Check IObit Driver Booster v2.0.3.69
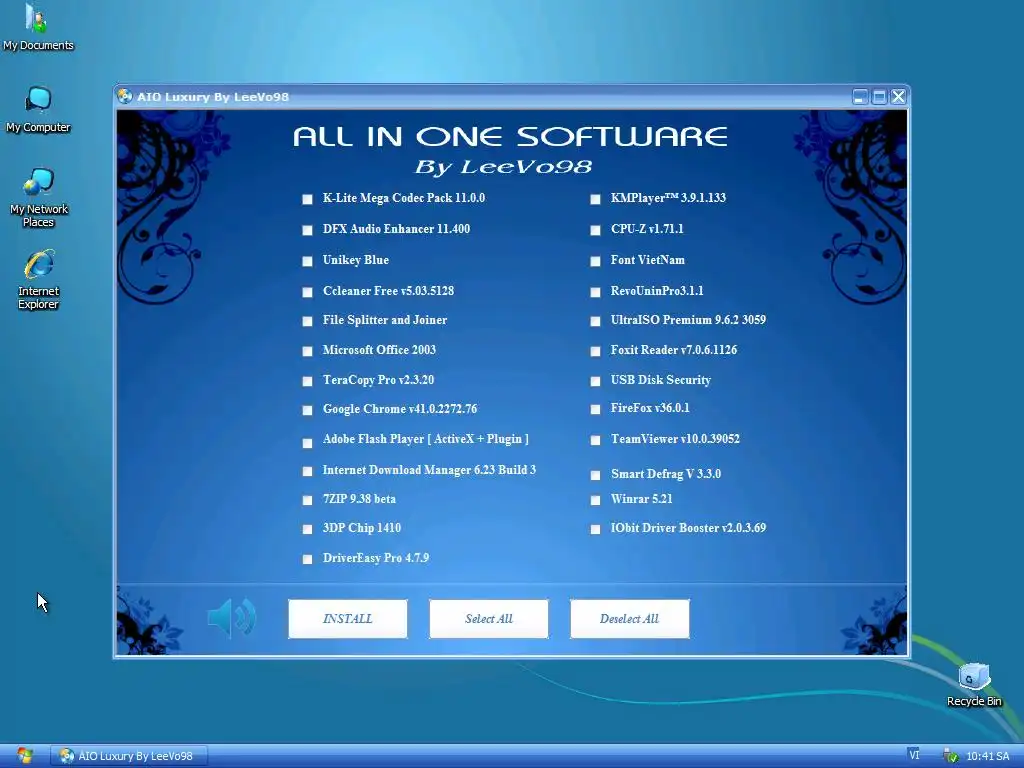Viewport: 1024px width, 768px height. click(x=596, y=529)
